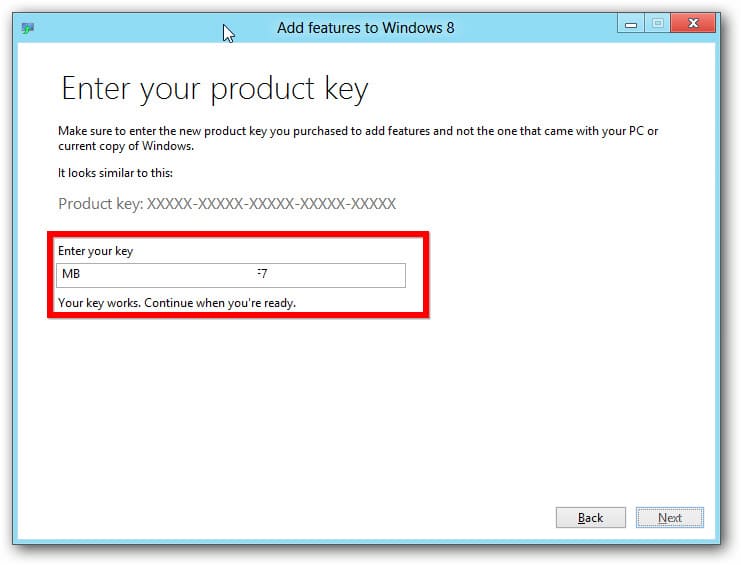The image size is (741, 565).
Task: Click the sample XXXXX-XXXXX product key text
Action: 271,204
